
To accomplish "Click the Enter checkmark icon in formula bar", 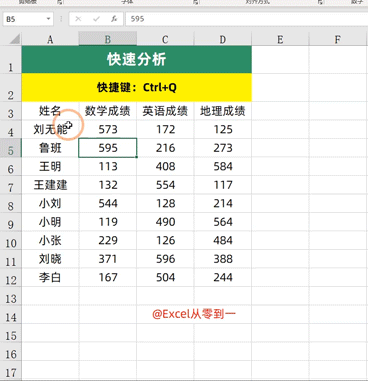I will [96, 19].
